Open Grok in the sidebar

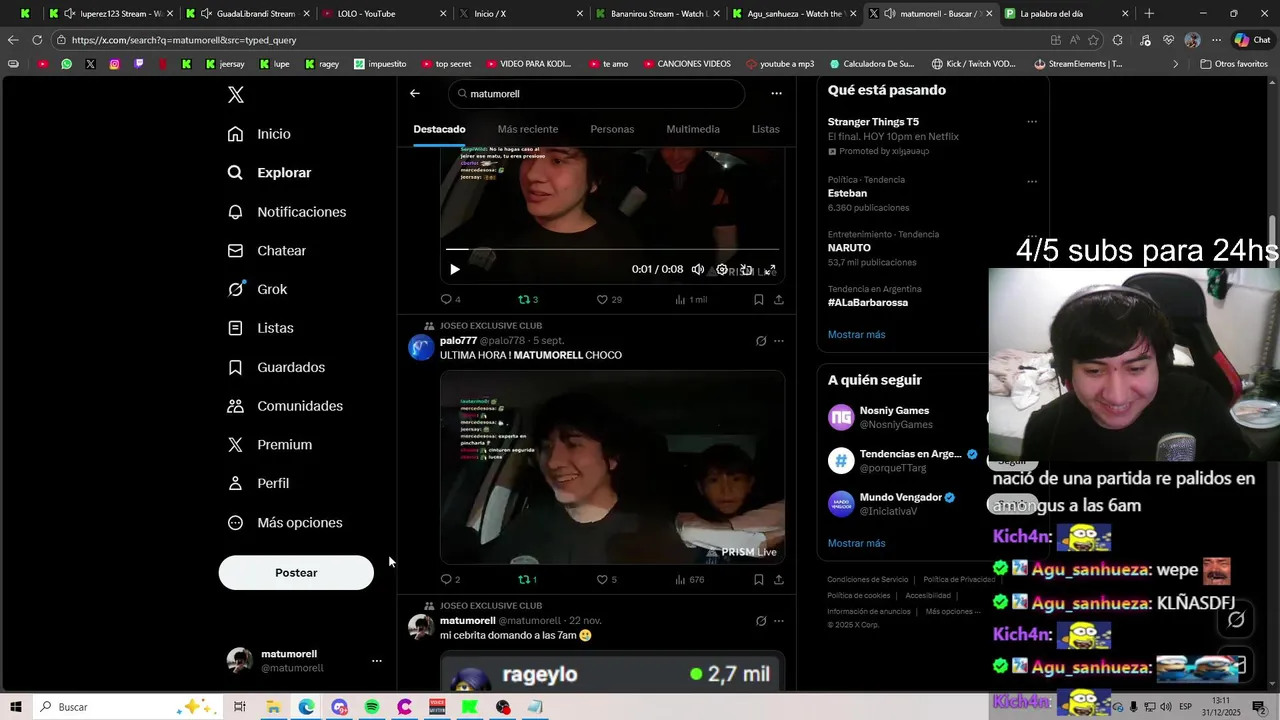[x=257, y=289]
